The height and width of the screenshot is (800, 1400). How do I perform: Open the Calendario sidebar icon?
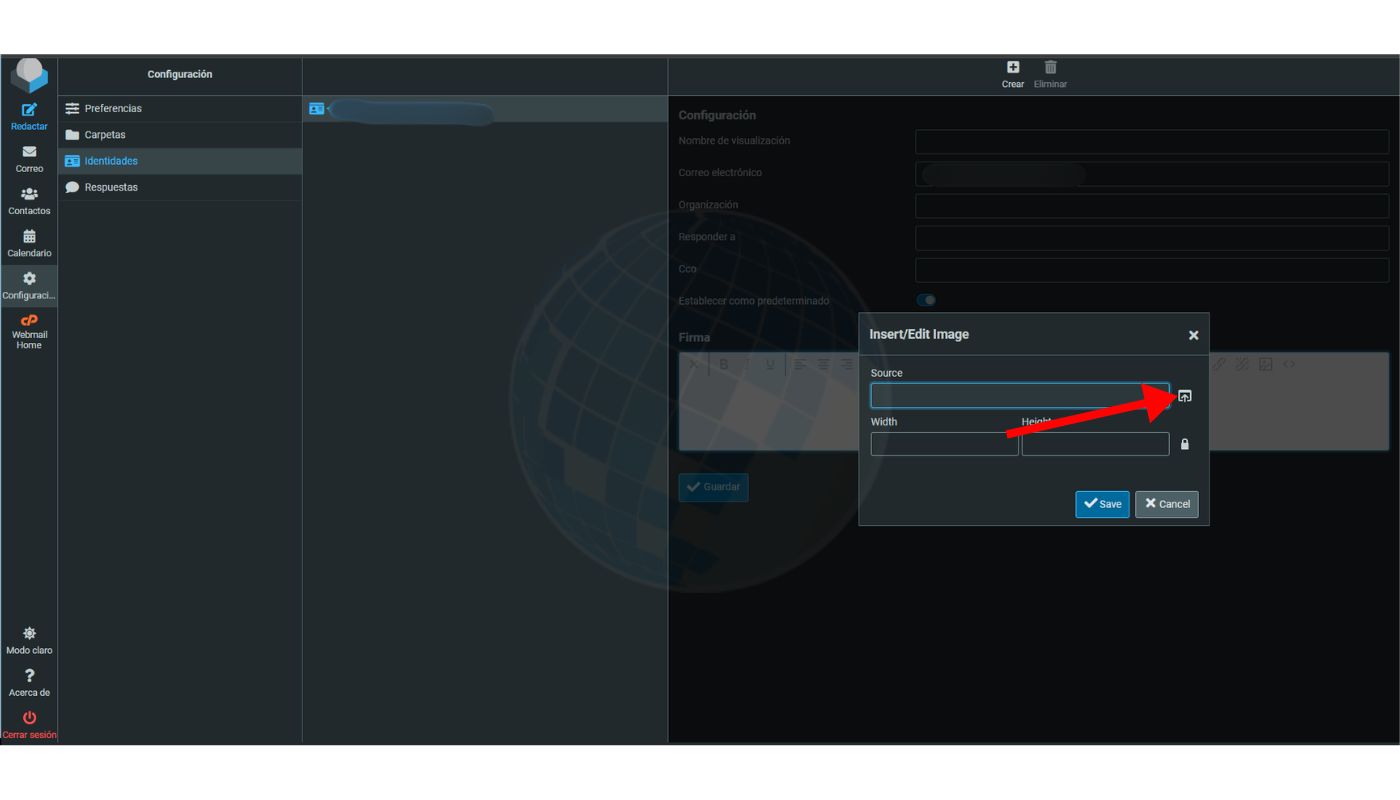pos(29,237)
